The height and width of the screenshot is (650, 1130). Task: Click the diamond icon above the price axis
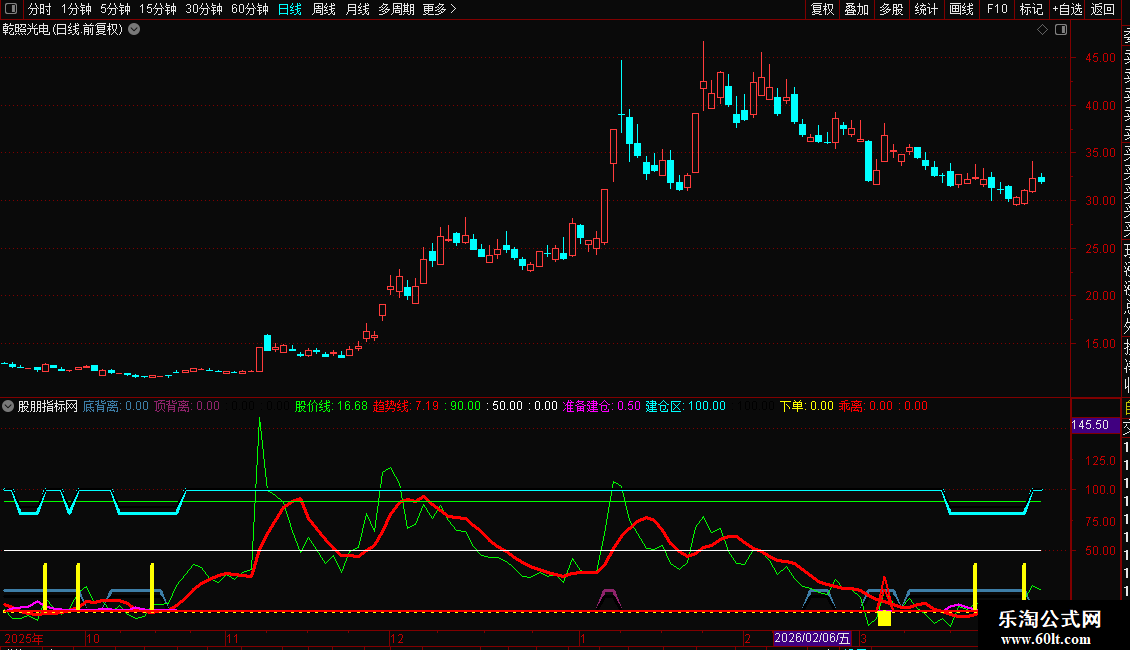[1042, 30]
